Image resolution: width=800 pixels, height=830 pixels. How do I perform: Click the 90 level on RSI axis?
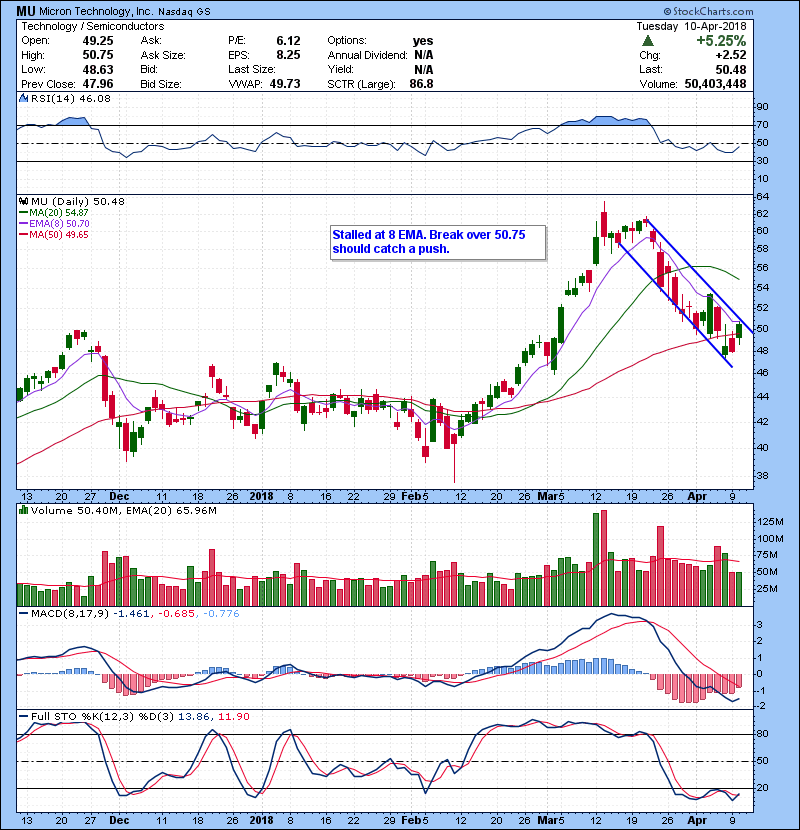(763, 106)
